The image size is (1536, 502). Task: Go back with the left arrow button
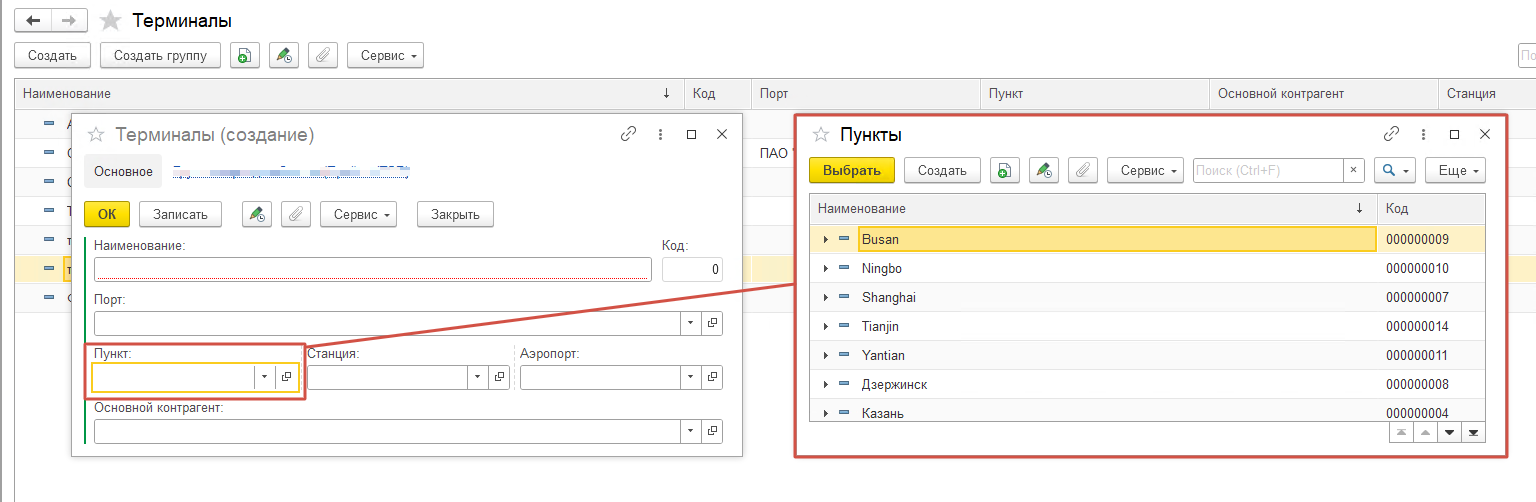pyautogui.click(x=32, y=20)
